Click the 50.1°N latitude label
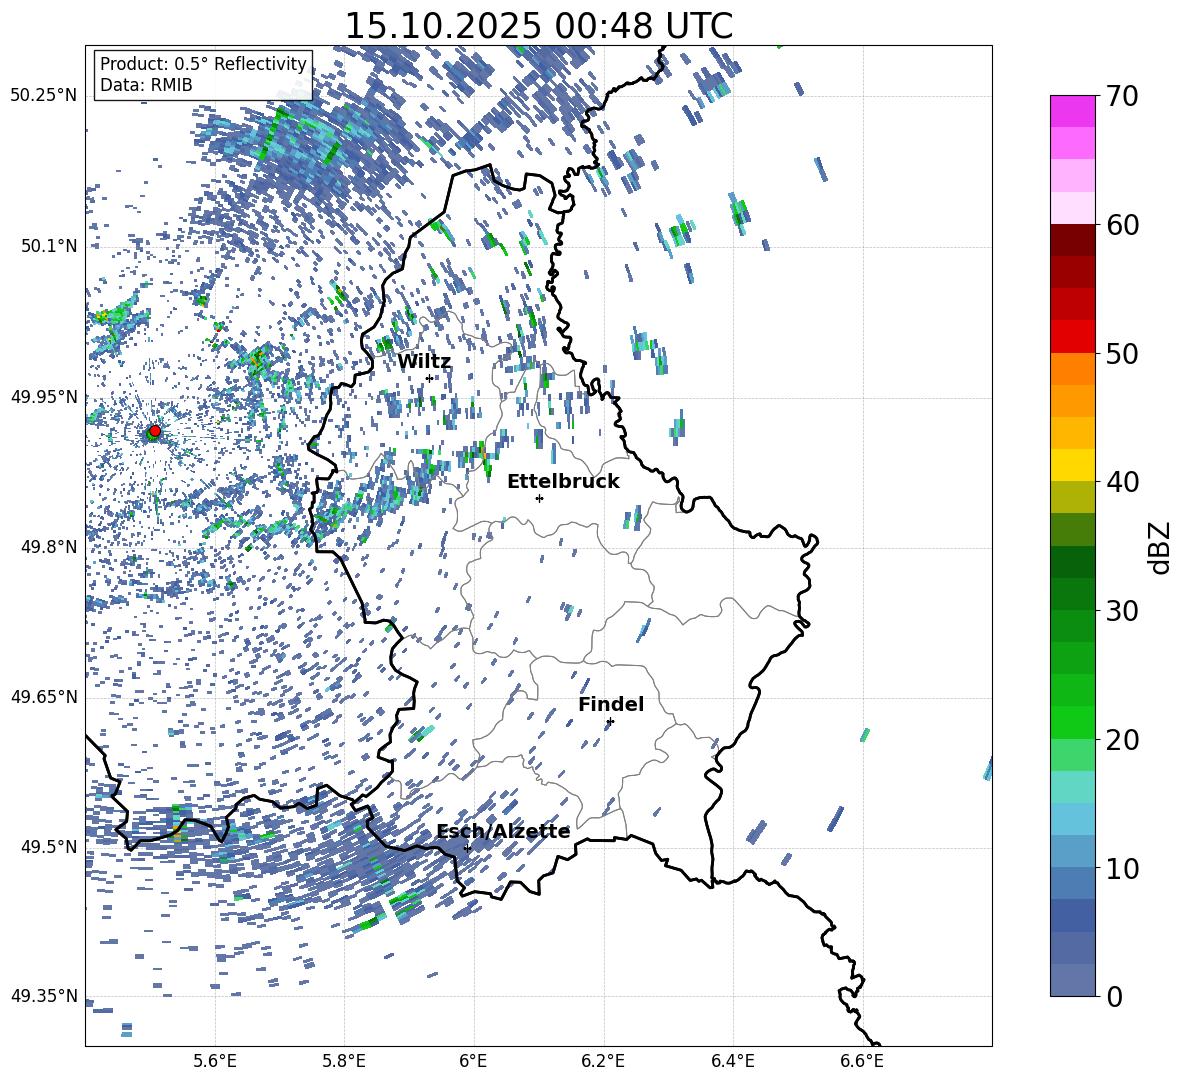The width and height of the screenshot is (1184, 1081). pyautogui.click(x=50, y=246)
